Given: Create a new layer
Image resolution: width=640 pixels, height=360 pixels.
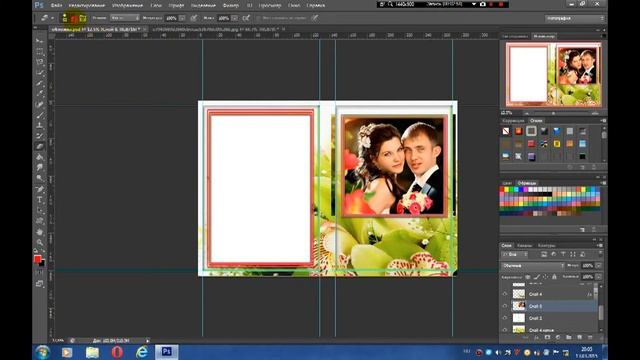Looking at the screenshot, I should pyautogui.click(x=579, y=338).
